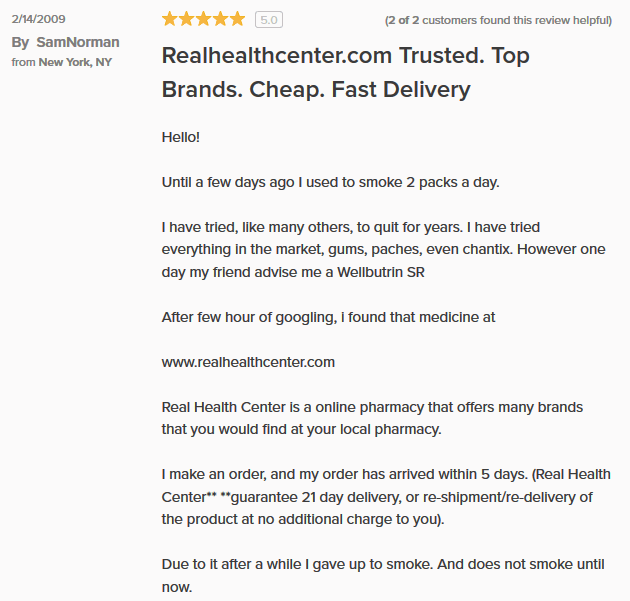Click the 'After few hour of googling' line
This screenshot has height=601, width=630.
pos(328,317)
